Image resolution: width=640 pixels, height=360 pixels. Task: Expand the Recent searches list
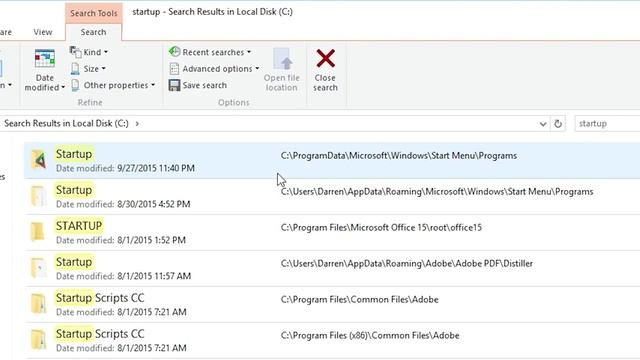[x=210, y=52]
